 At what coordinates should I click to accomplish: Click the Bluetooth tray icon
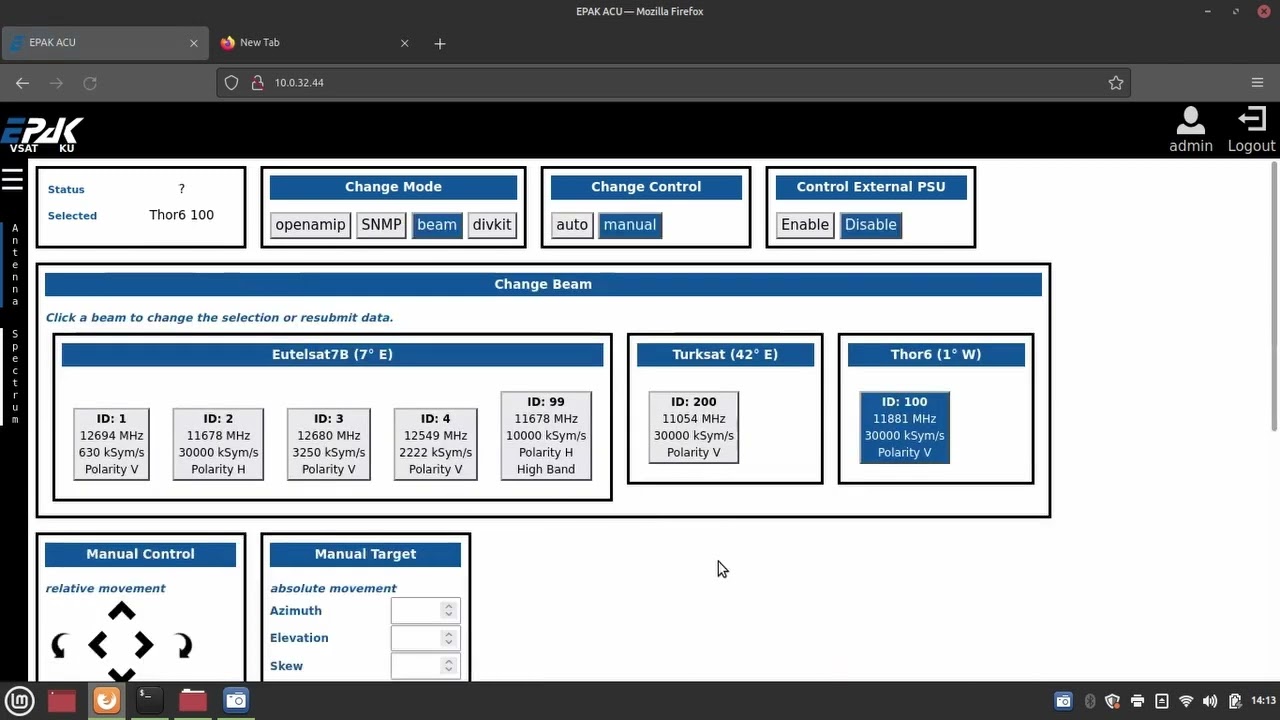(1090, 701)
